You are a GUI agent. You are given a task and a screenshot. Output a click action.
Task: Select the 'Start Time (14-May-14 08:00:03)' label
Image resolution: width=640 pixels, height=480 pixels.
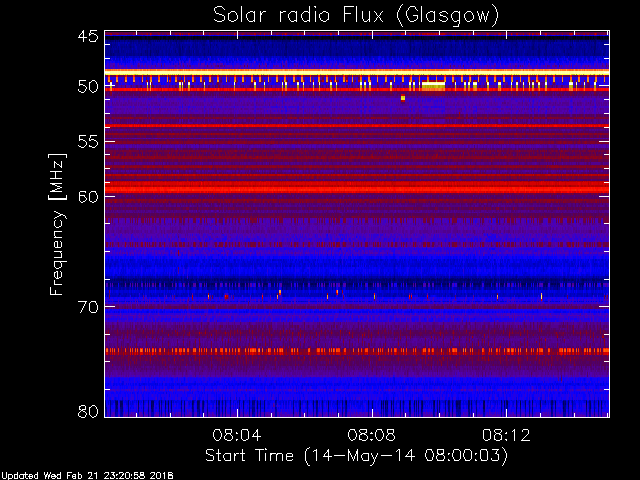[356, 456]
